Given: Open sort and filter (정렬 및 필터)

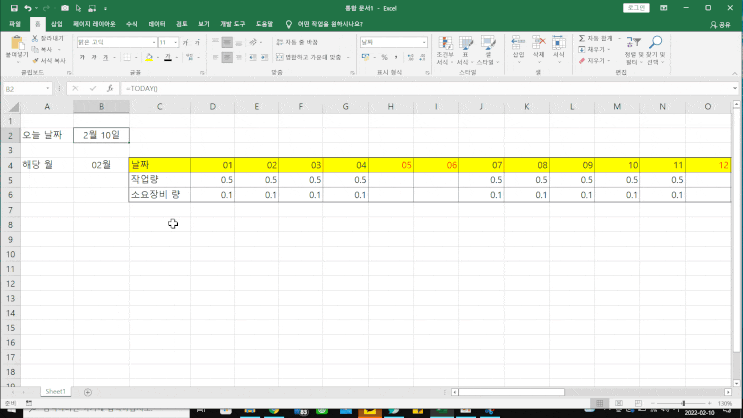Looking at the screenshot, I should [x=632, y=50].
